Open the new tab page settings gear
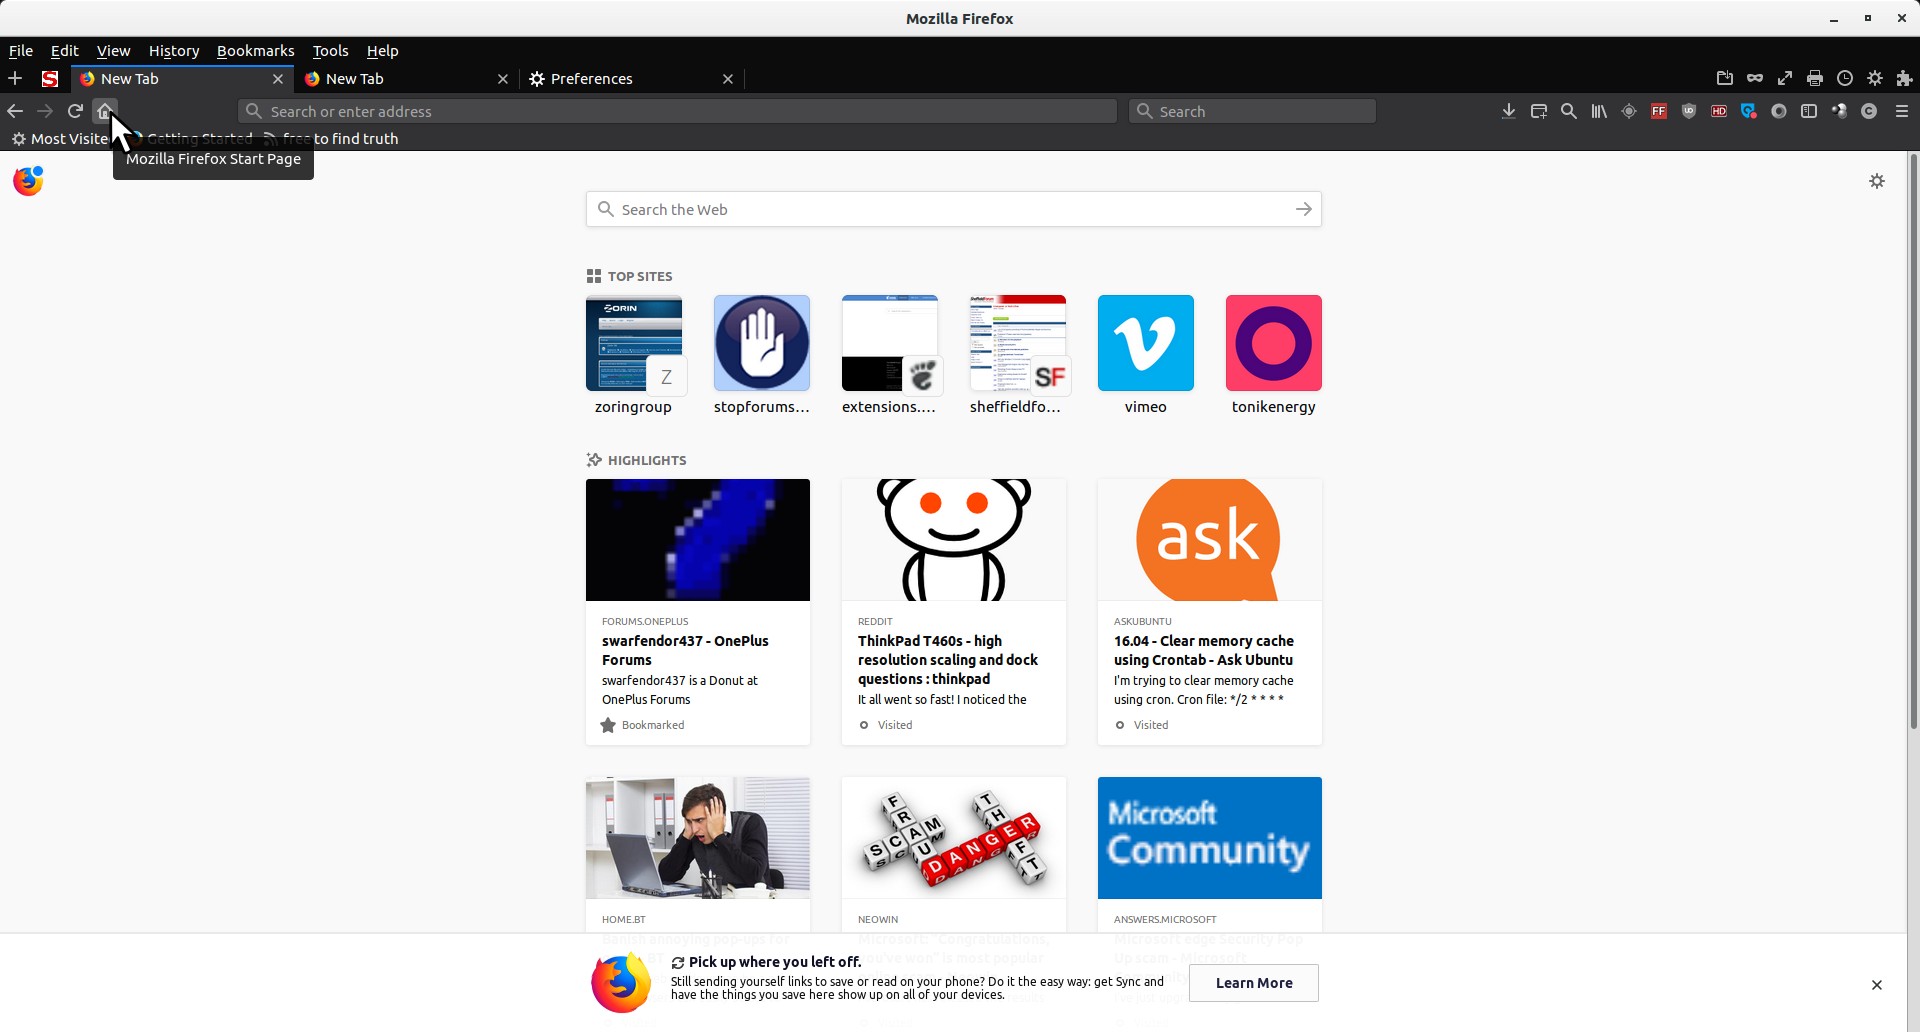Viewport: 1920px width, 1032px height. tap(1877, 181)
